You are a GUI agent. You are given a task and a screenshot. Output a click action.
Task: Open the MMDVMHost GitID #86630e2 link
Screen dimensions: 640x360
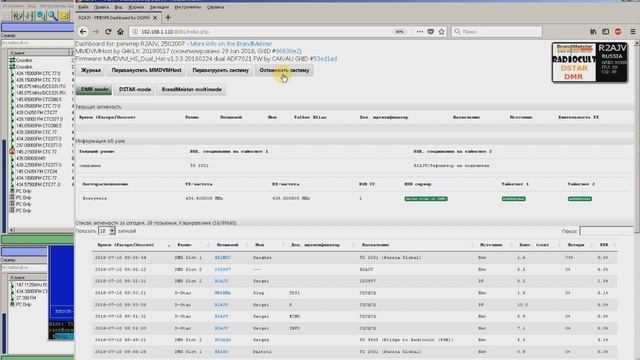click(x=288, y=51)
